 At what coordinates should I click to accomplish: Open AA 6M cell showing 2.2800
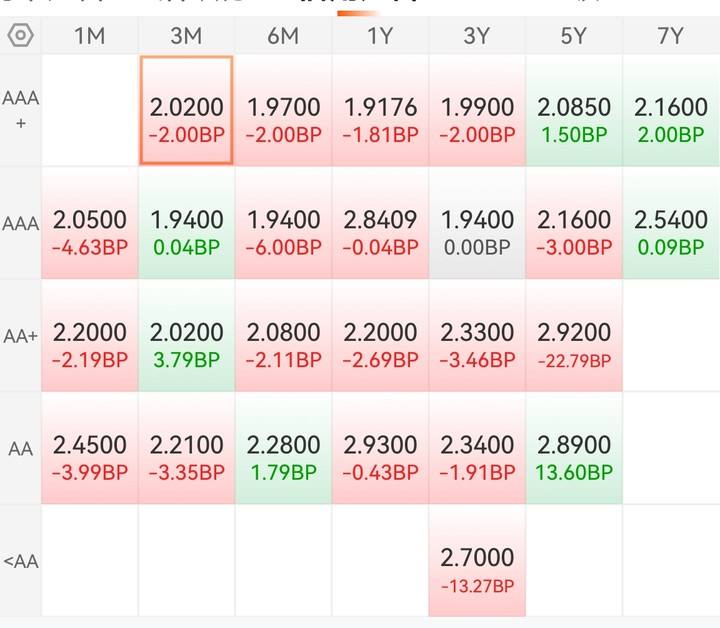point(283,448)
